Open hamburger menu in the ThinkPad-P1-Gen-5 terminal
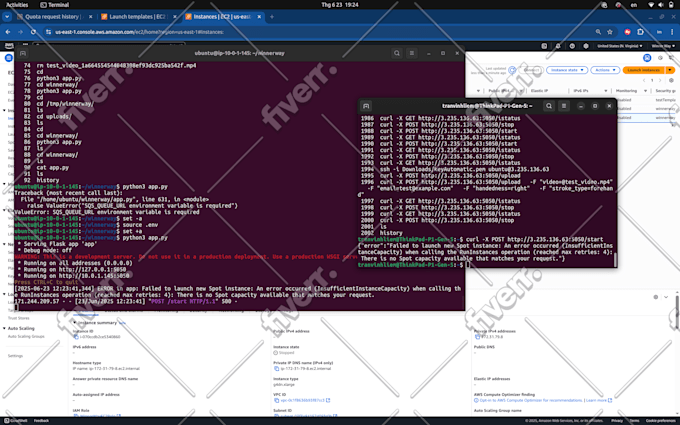Image resolution: width=680 pixels, height=425 pixels. (x=564, y=106)
